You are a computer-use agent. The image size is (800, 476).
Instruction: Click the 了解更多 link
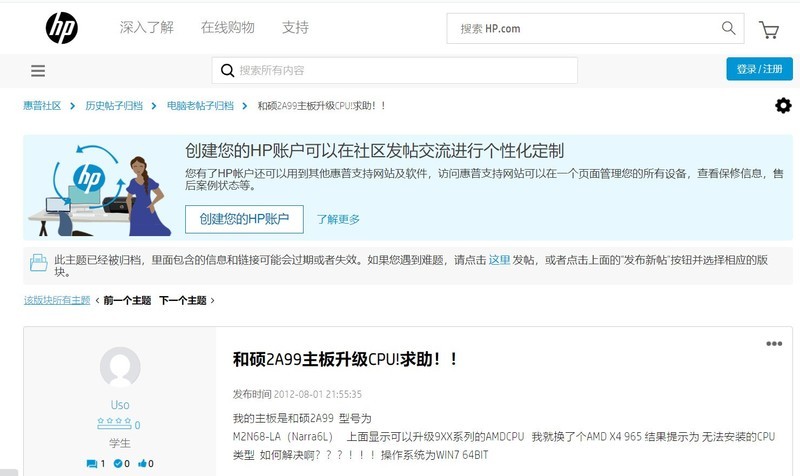pyautogui.click(x=338, y=219)
